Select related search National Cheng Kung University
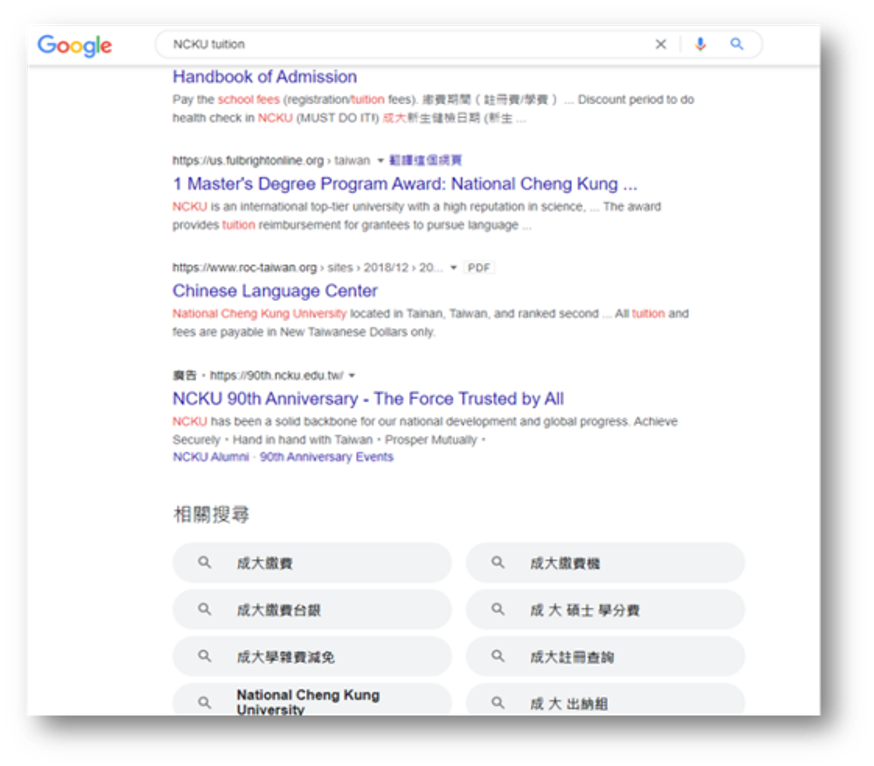Viewport: 874px width, 766px height. point(312,700)
